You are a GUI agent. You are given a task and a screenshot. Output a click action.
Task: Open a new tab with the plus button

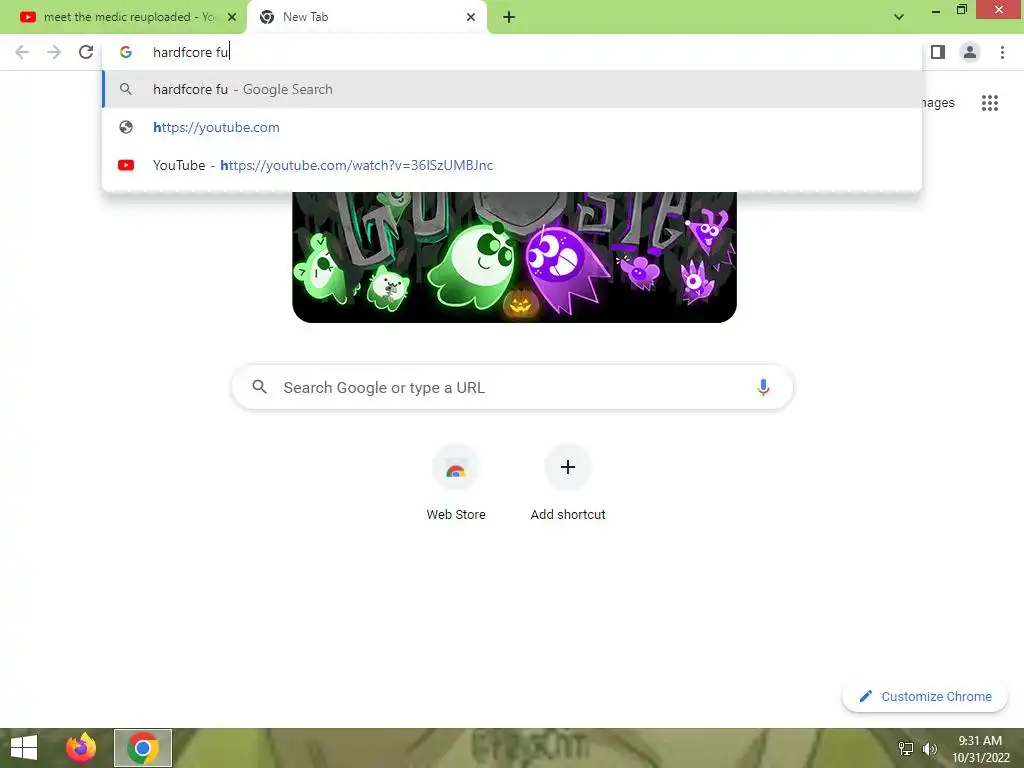[x=509, y=18]
